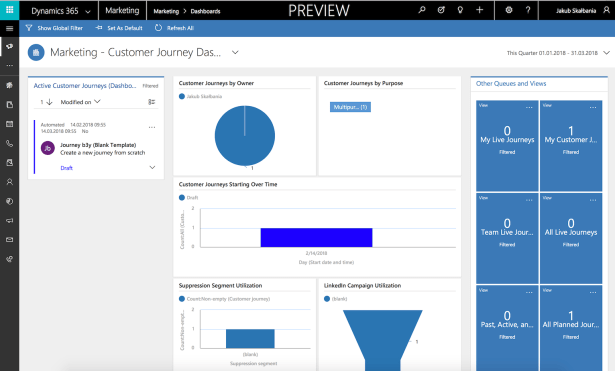
Task: Click Active Customer Journeys stream header
Action: click(85, 85)
